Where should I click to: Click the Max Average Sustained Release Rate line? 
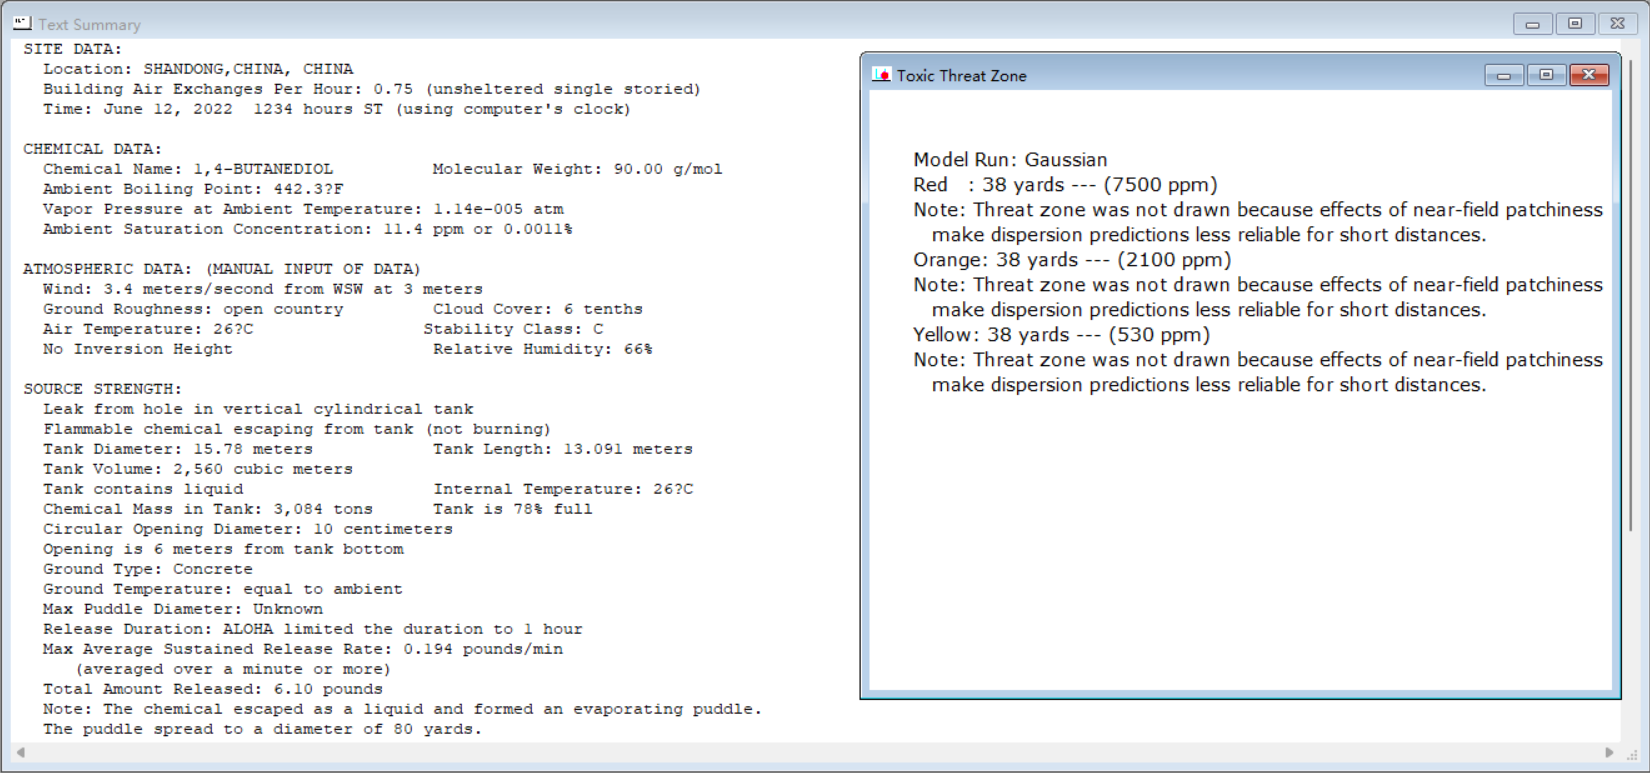click(x=303, y=649)
